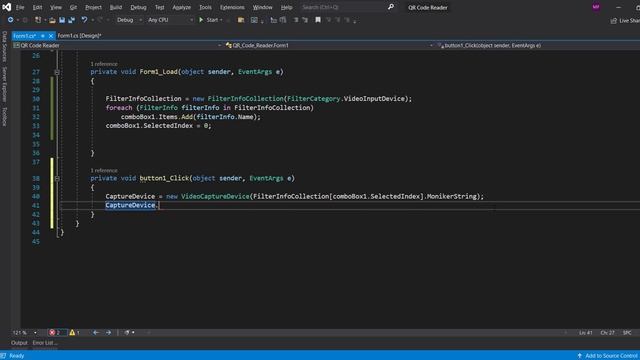Click the Start debugging button label
Image resolution: width=640 pixels, height=360 pixels.
[212, 20]
